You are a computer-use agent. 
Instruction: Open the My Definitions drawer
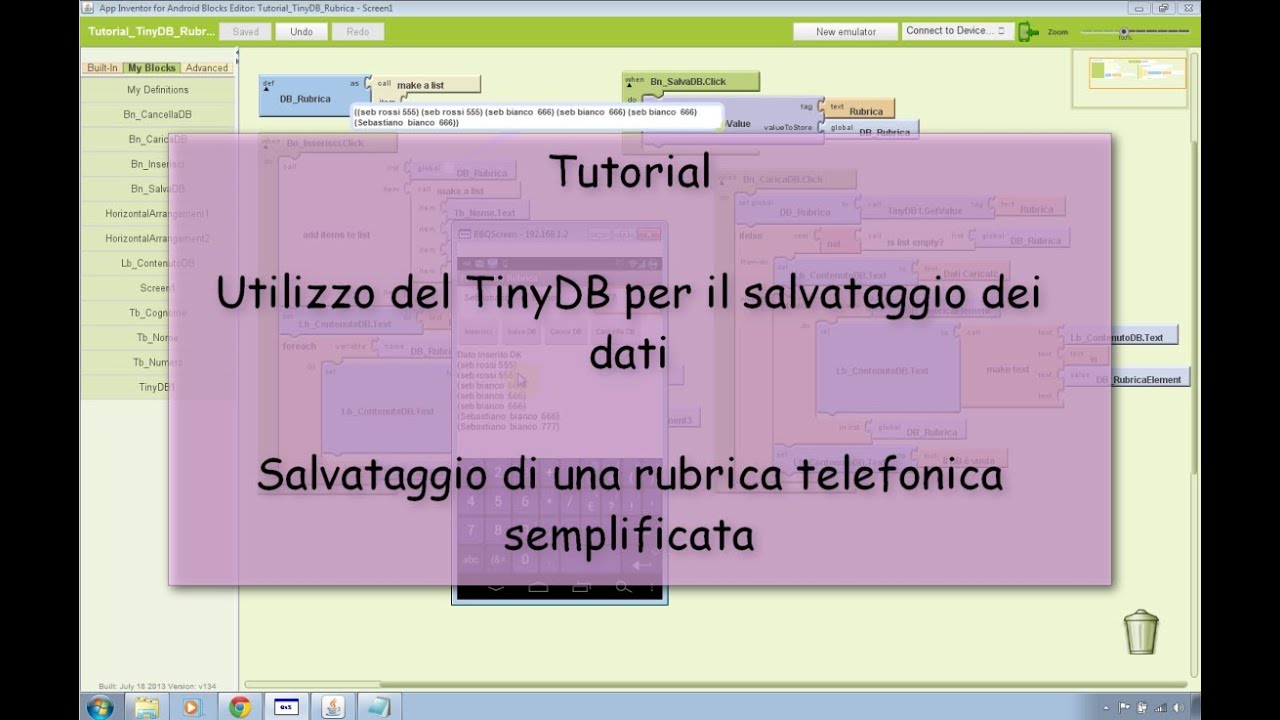[157, 90]
